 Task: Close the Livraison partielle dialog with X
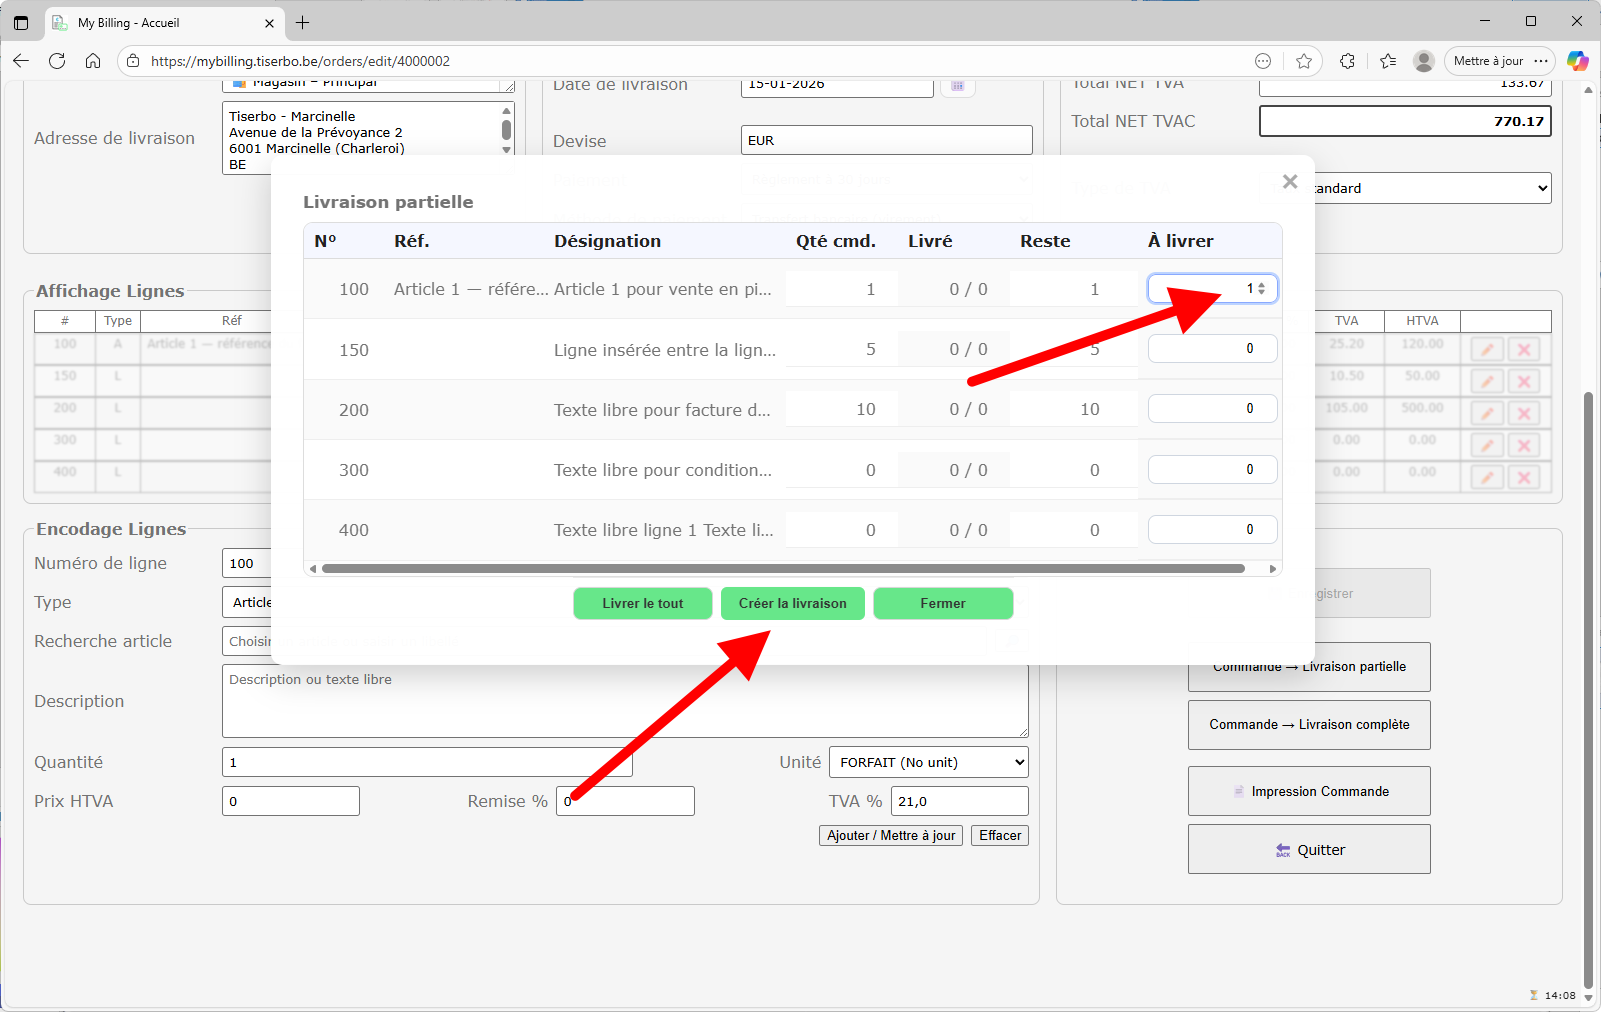1290,182
